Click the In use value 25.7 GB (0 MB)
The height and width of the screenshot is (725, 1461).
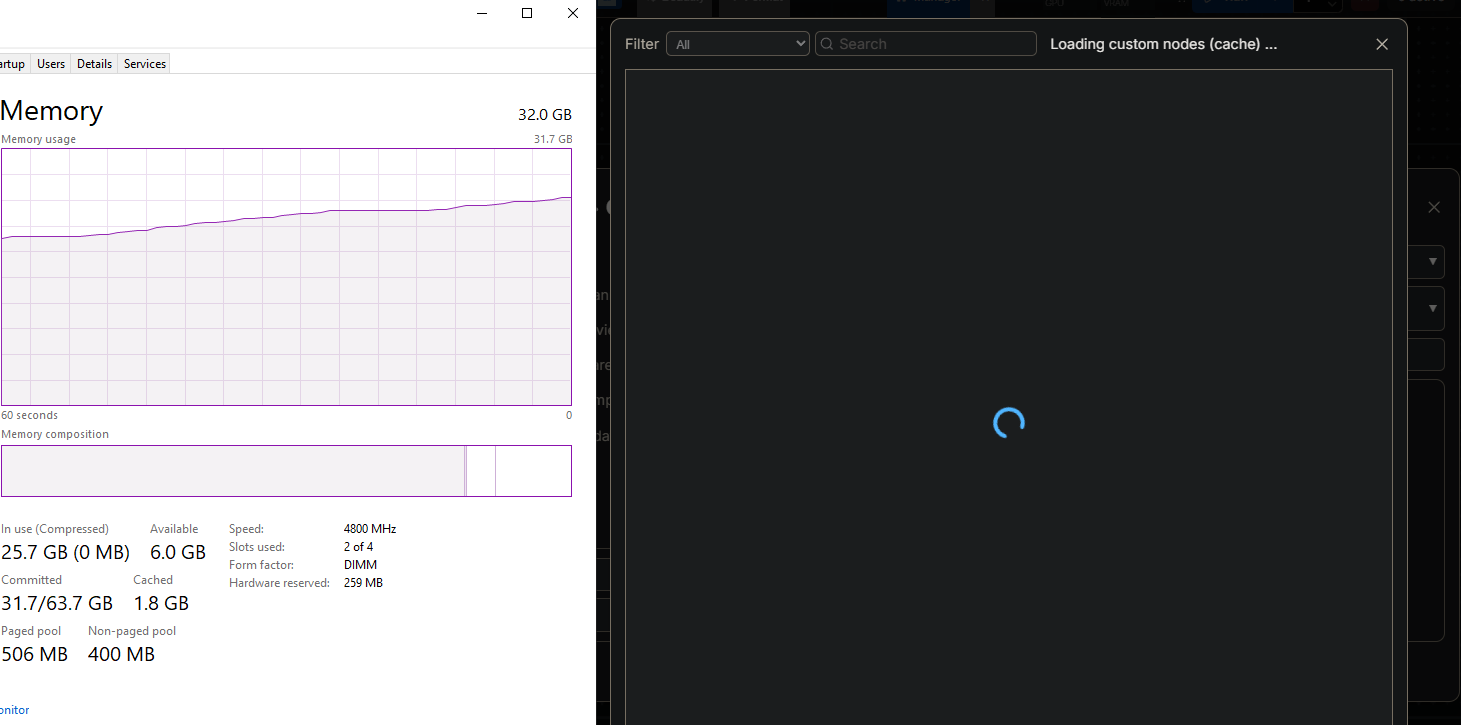[66, 552]
